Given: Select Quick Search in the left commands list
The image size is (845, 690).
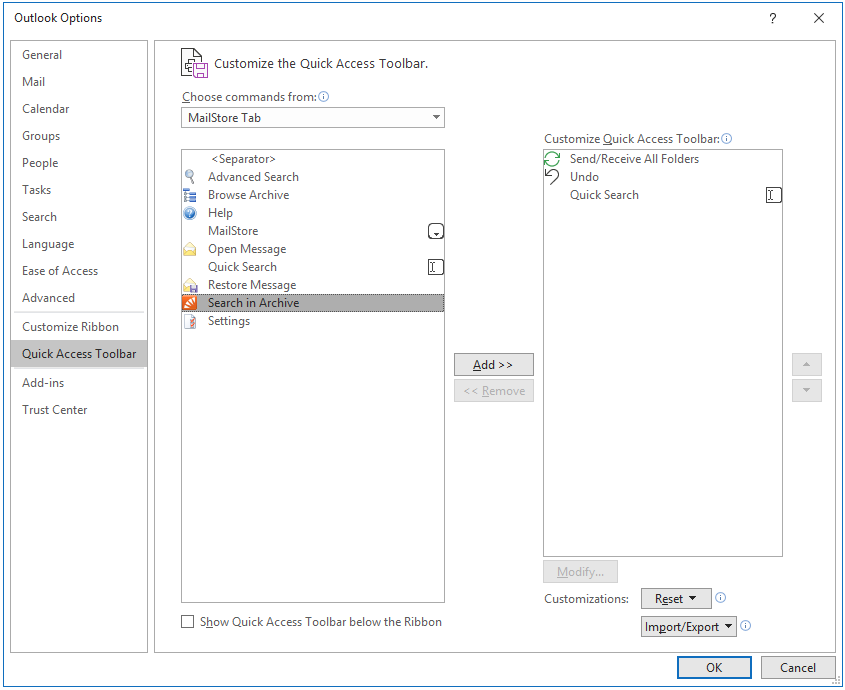Looking at the screenshot, I should (x=313, y=267).
